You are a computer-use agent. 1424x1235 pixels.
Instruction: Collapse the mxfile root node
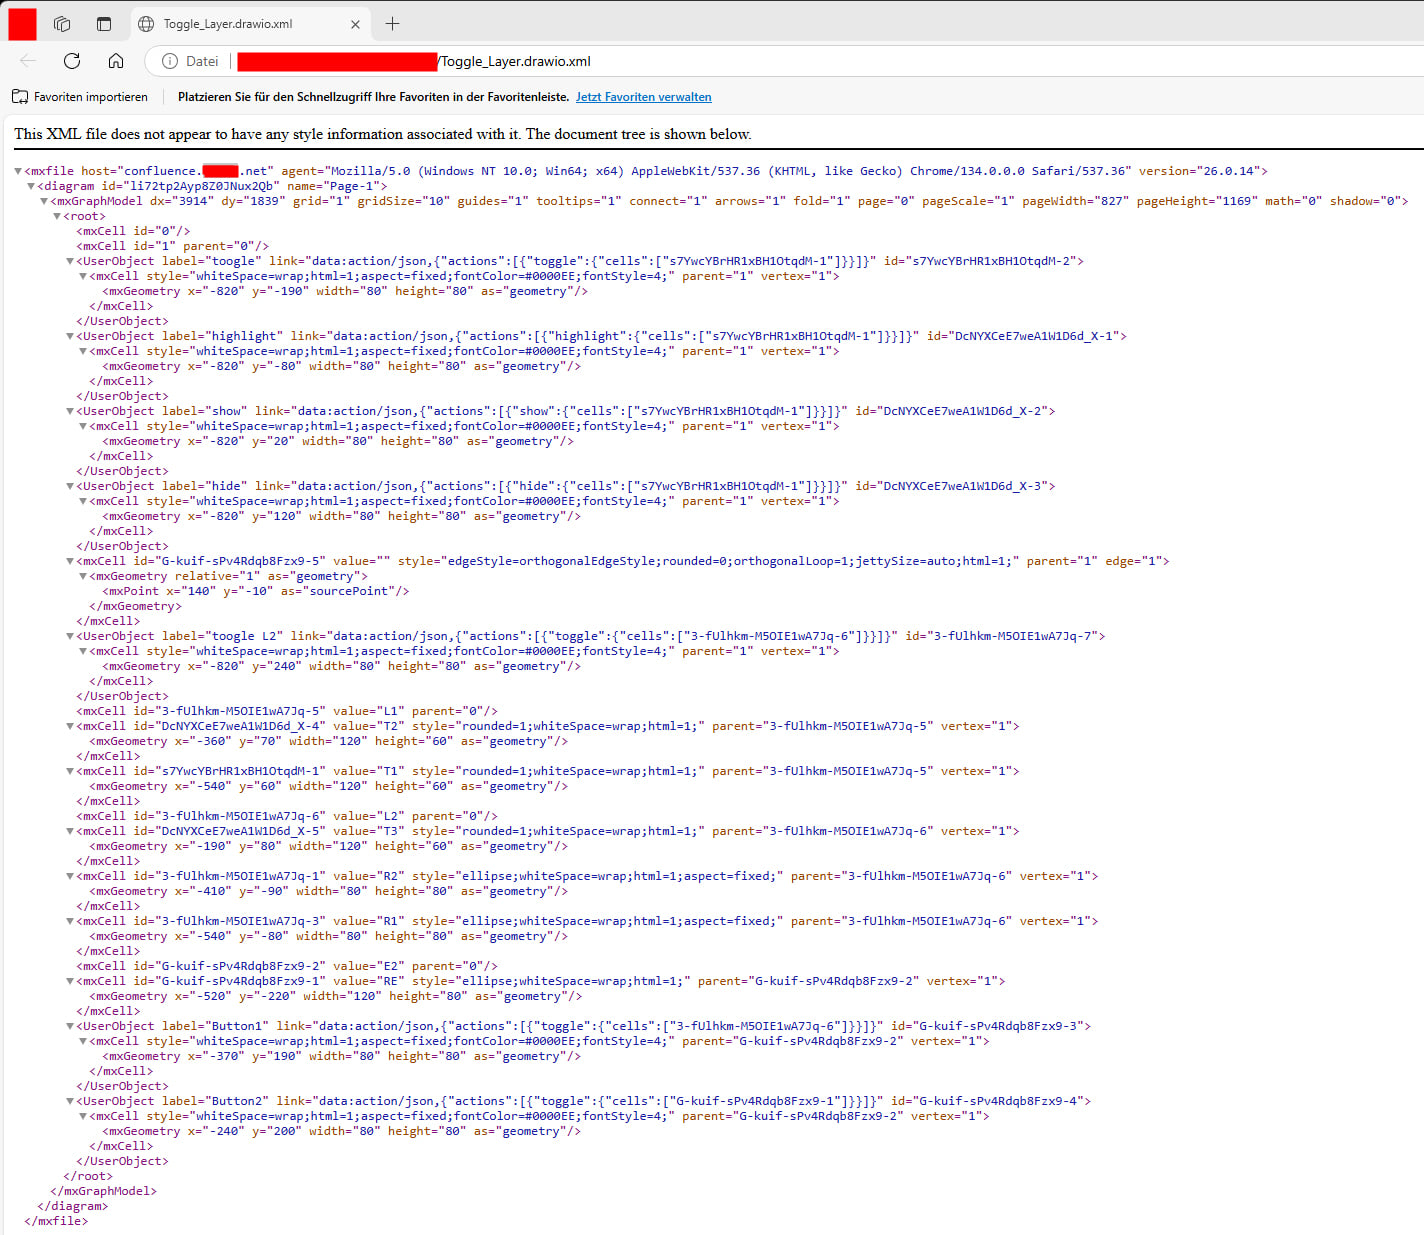coord(18,171)
